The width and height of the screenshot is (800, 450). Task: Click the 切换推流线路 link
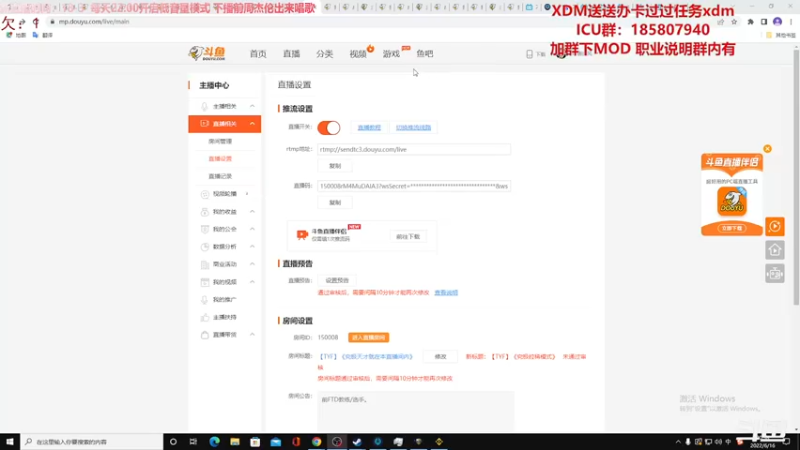[413, 128]
